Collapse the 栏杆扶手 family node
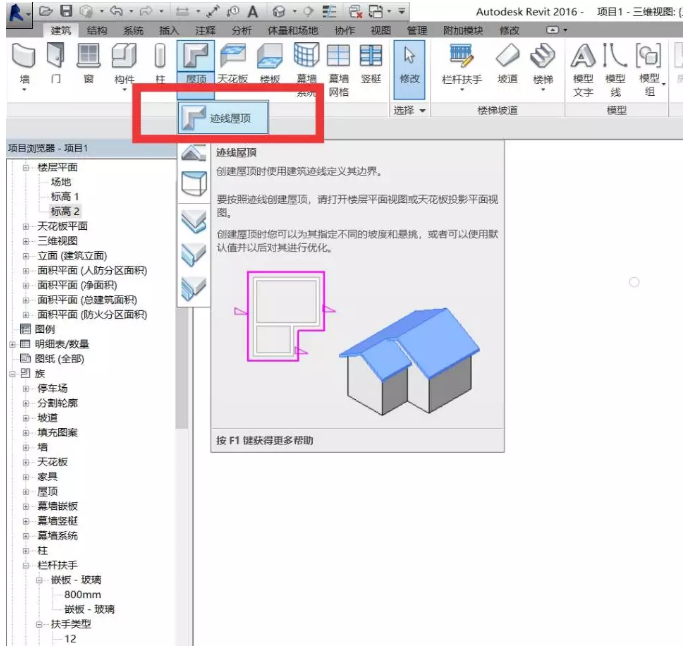The width and height of the screenshot is (695, 650). pos(26,565)
